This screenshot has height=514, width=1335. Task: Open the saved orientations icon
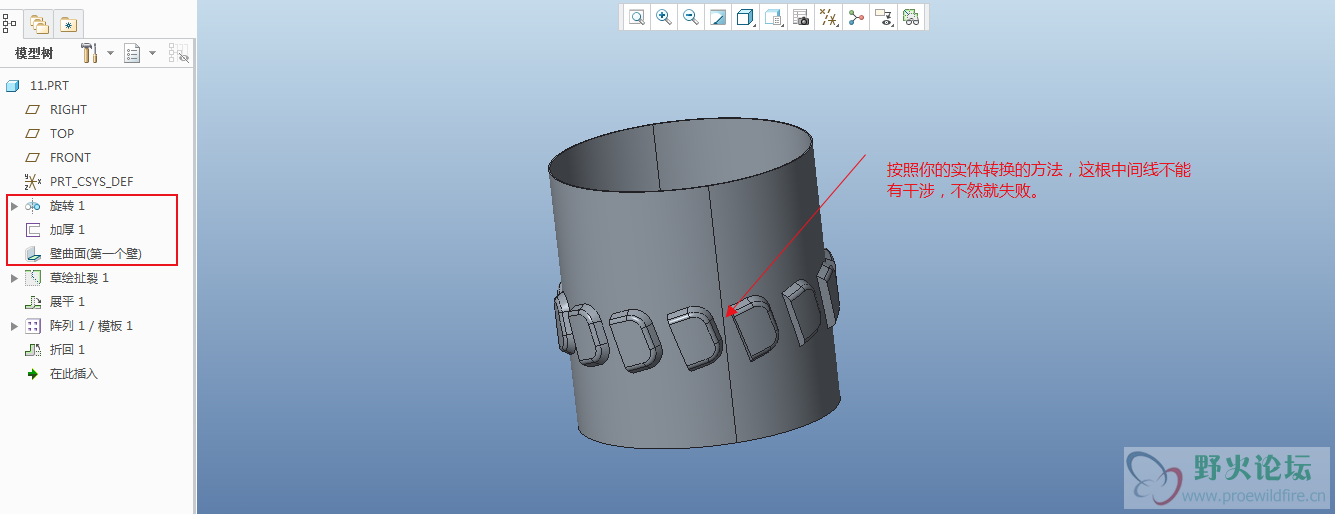(773, 17)
